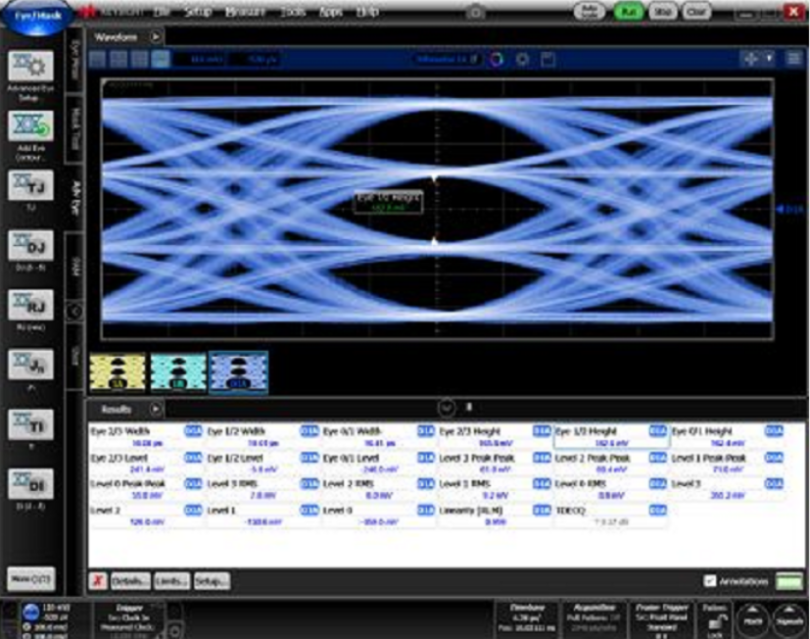The height and width of the screenshot is (639, 810).
Task: Select the DJ measurement icon
Action: pos(31,246)
